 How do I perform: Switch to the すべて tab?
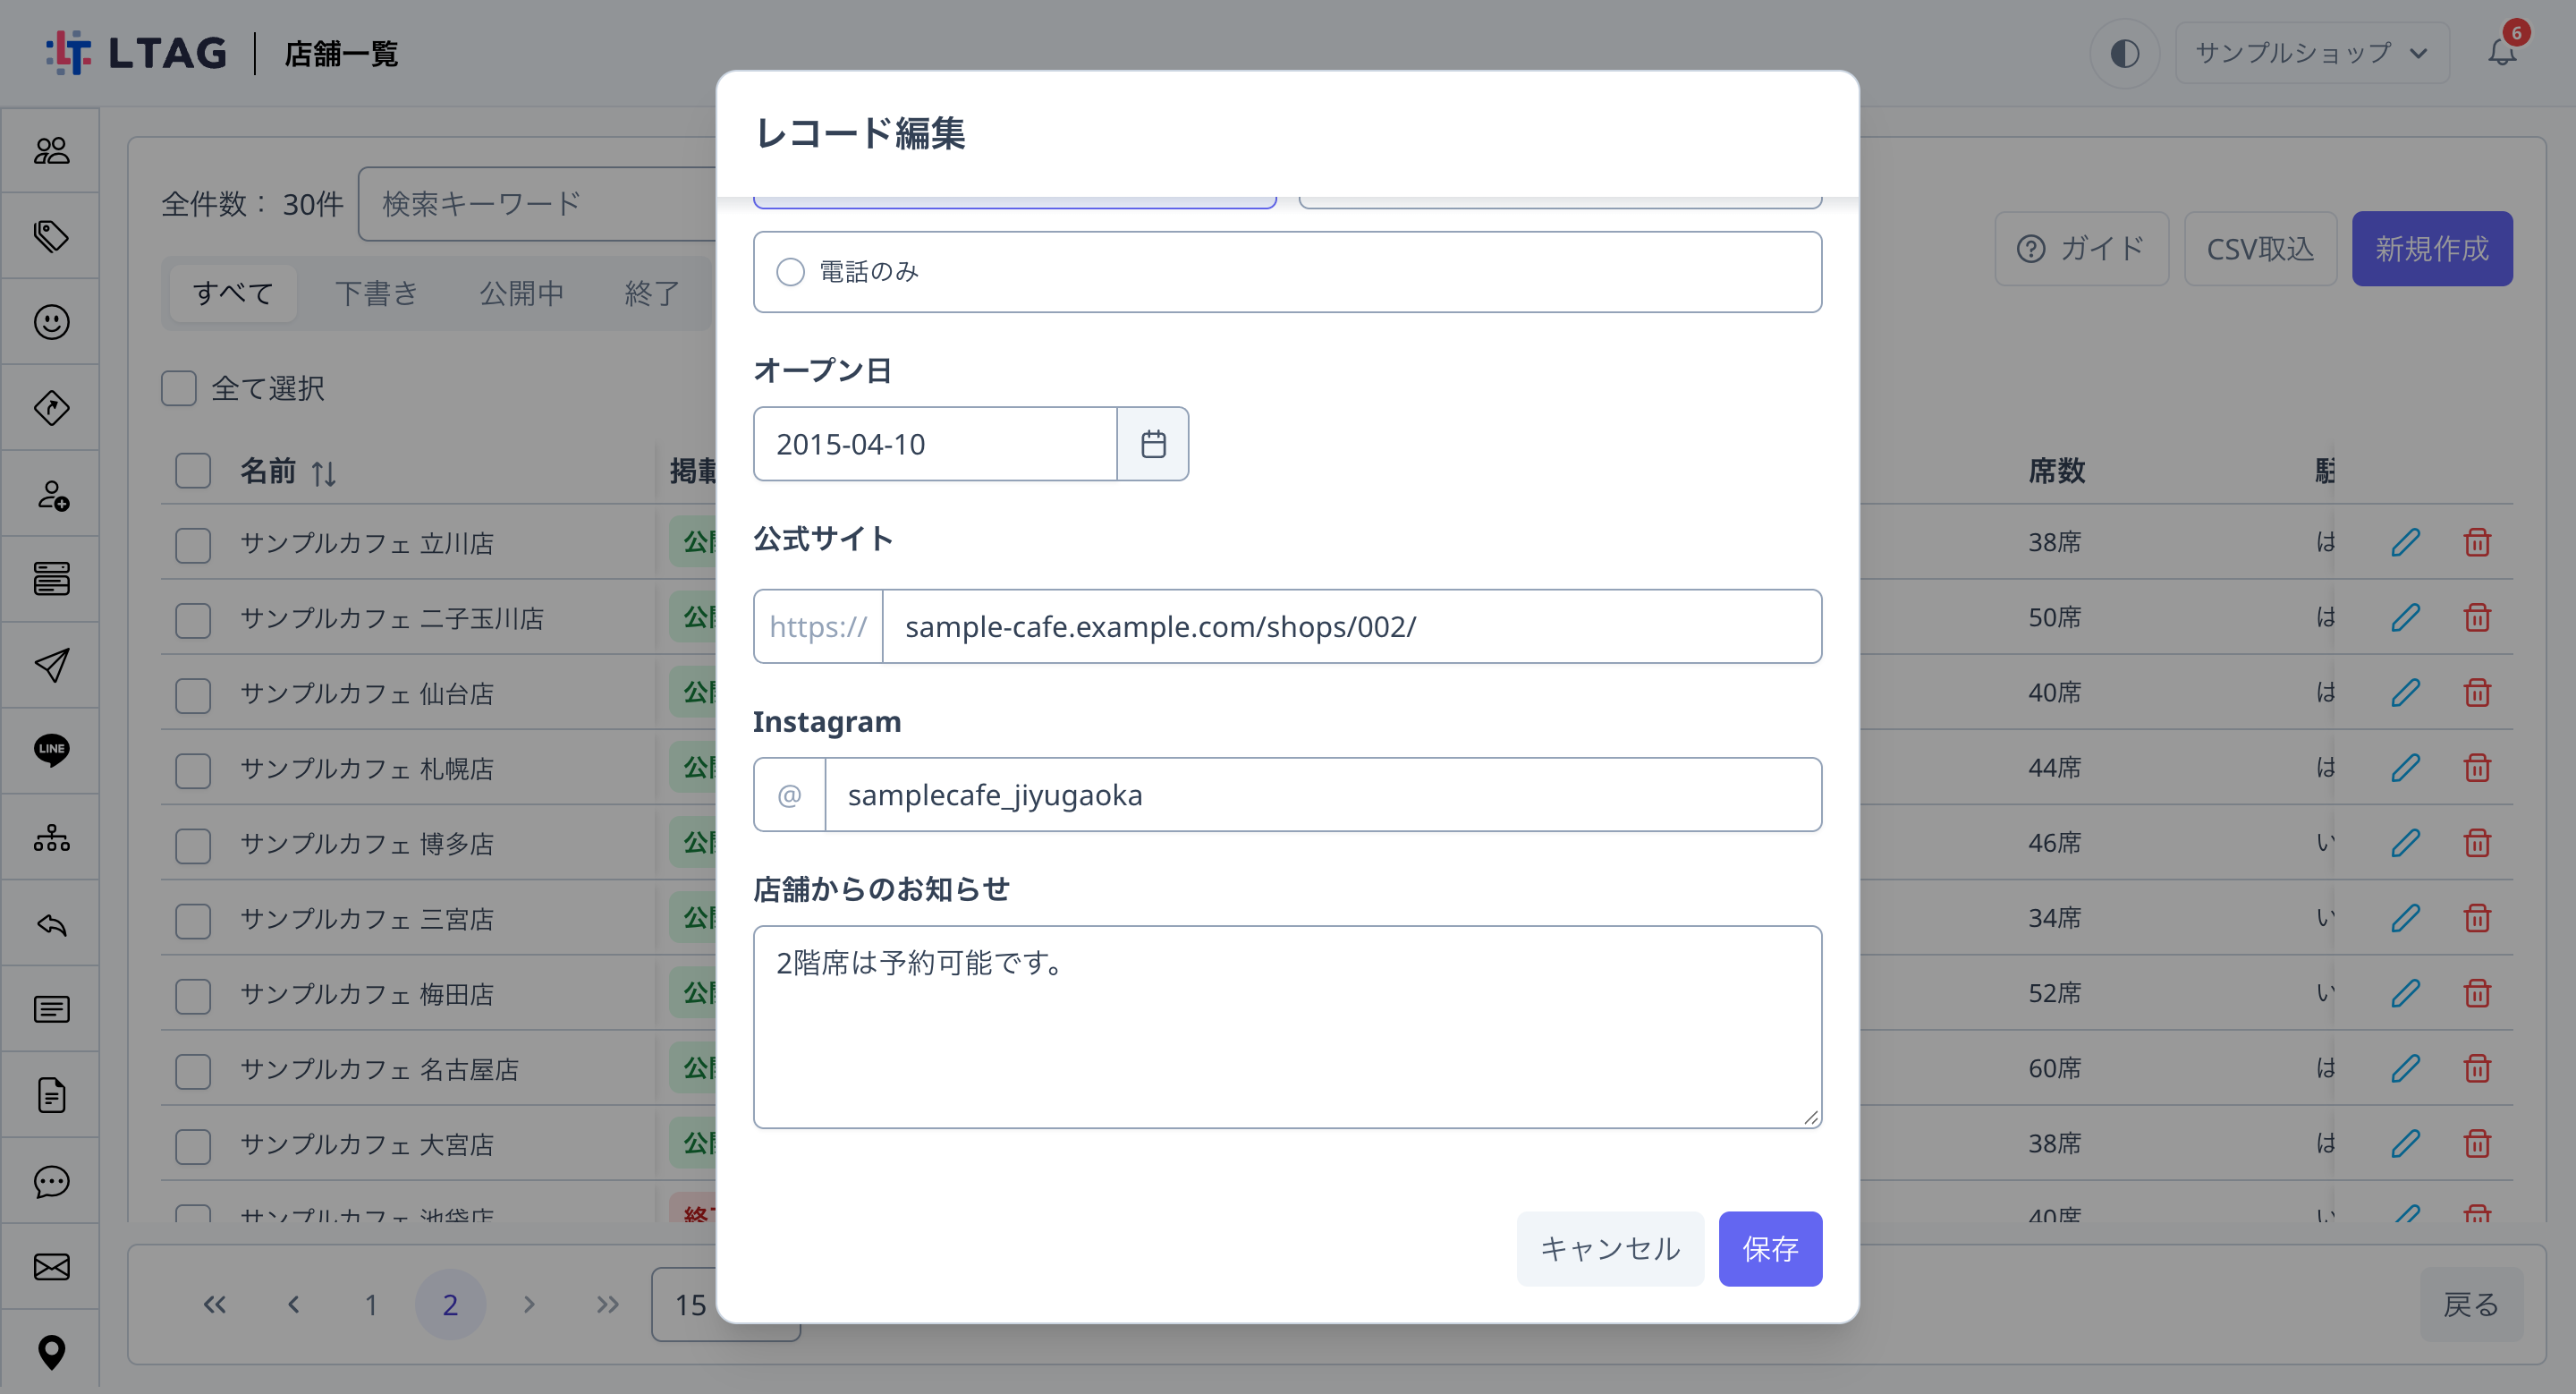click(x=233, y=293)
